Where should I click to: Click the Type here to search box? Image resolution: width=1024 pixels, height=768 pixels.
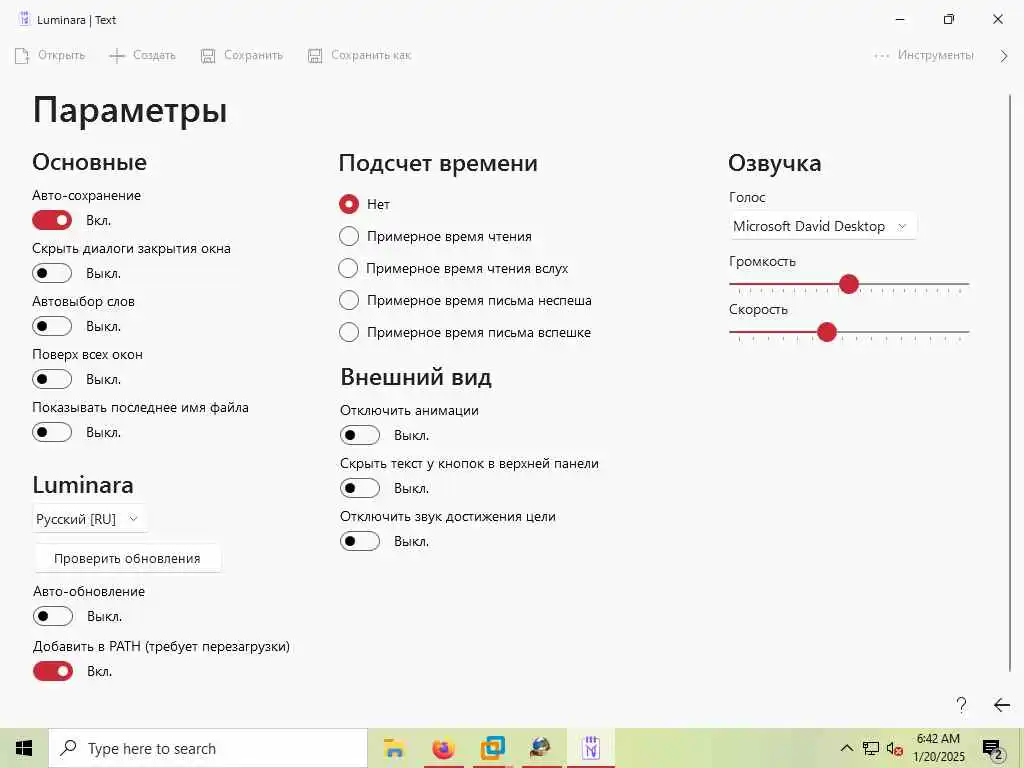tap(208, 748)
